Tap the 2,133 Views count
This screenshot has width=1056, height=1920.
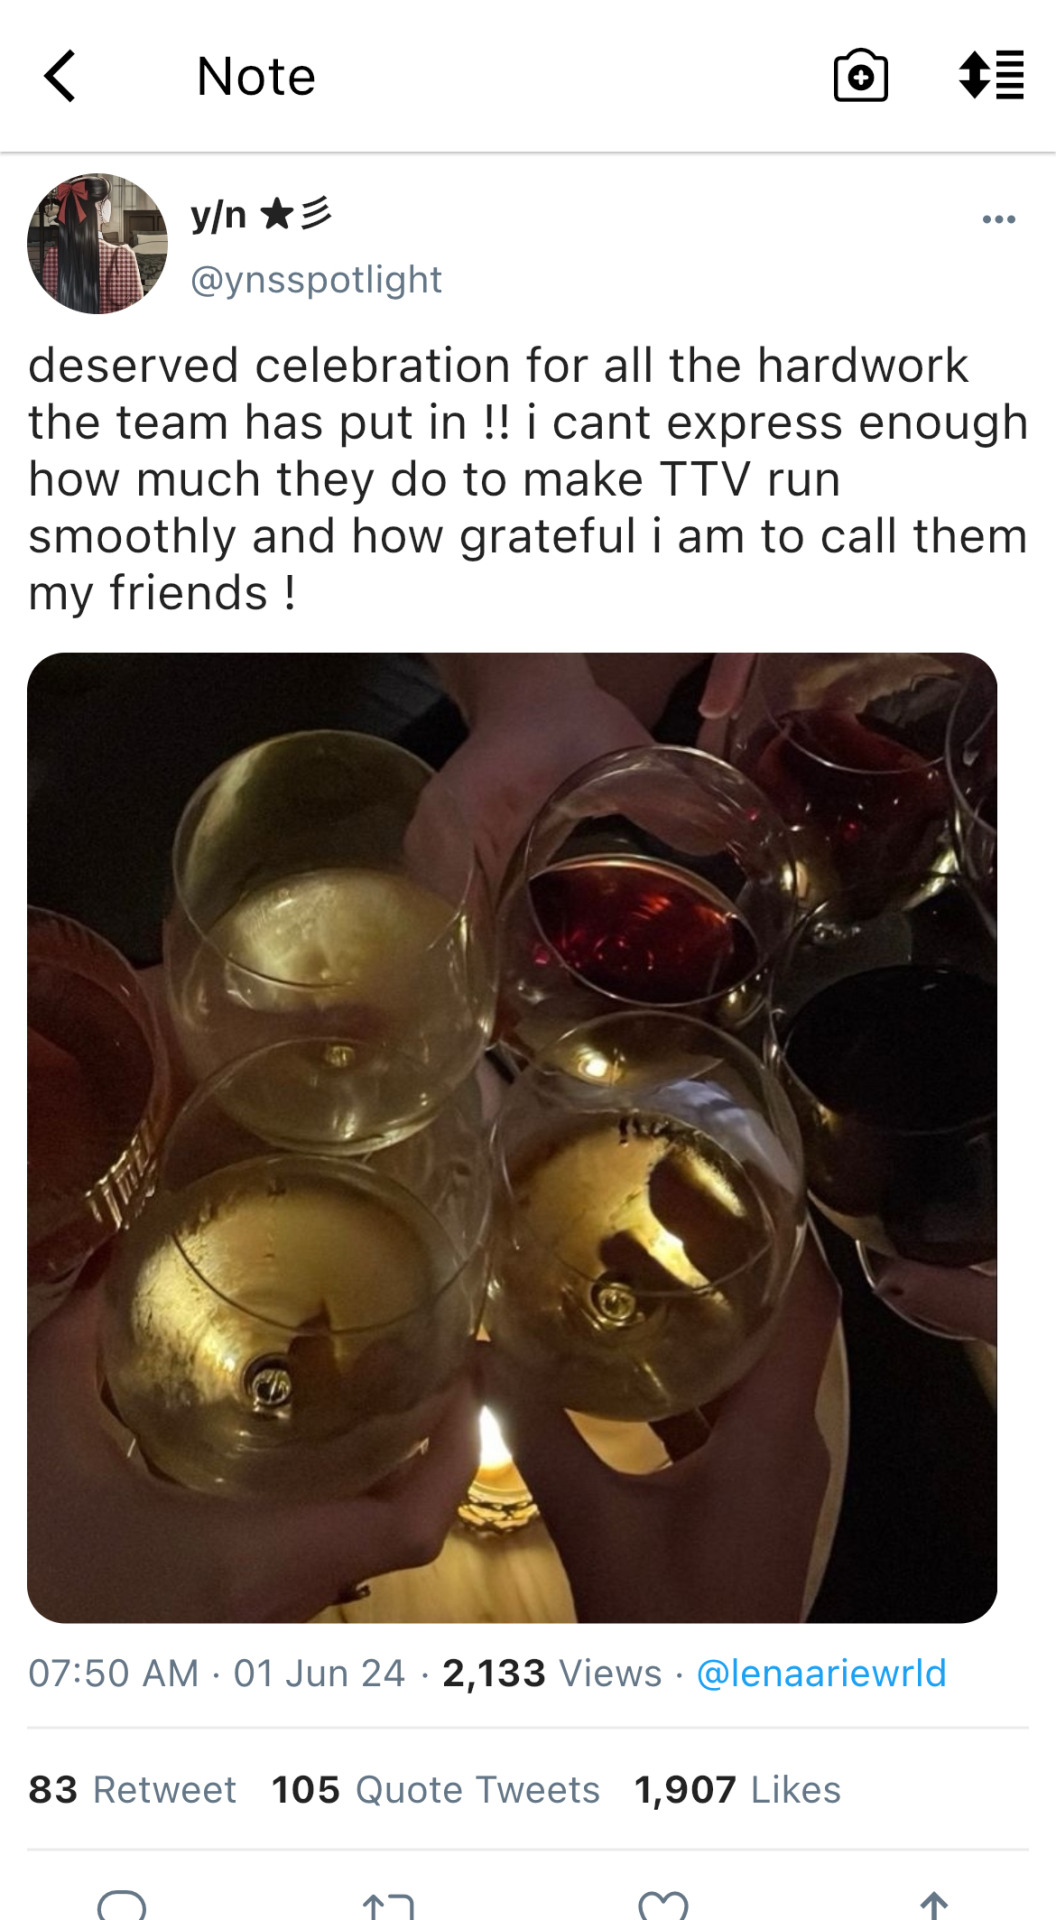tap(552, 1673)
